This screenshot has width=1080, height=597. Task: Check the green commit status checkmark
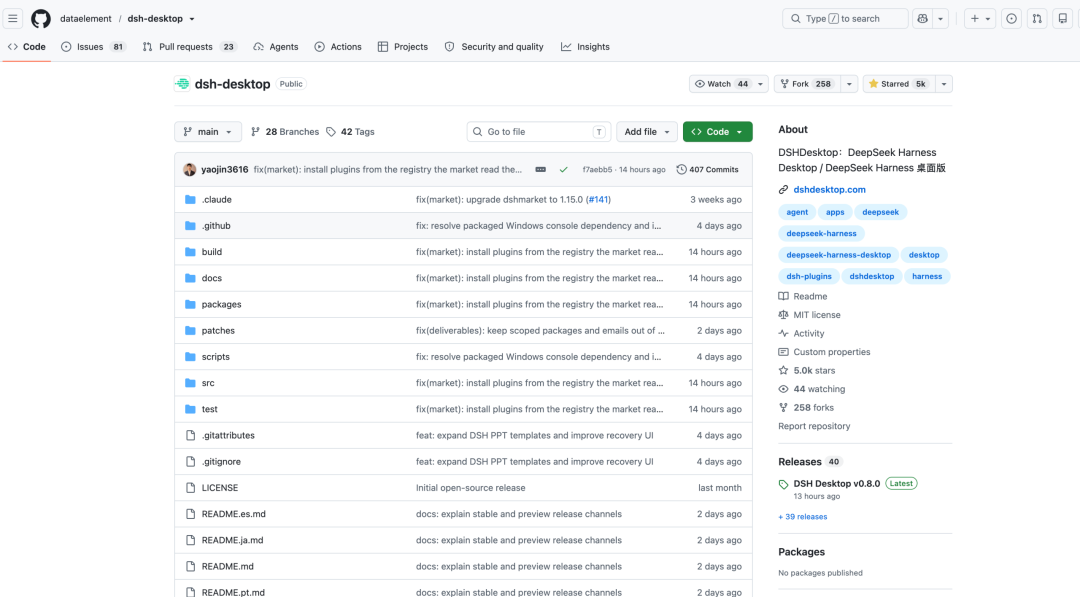[563, 169]
